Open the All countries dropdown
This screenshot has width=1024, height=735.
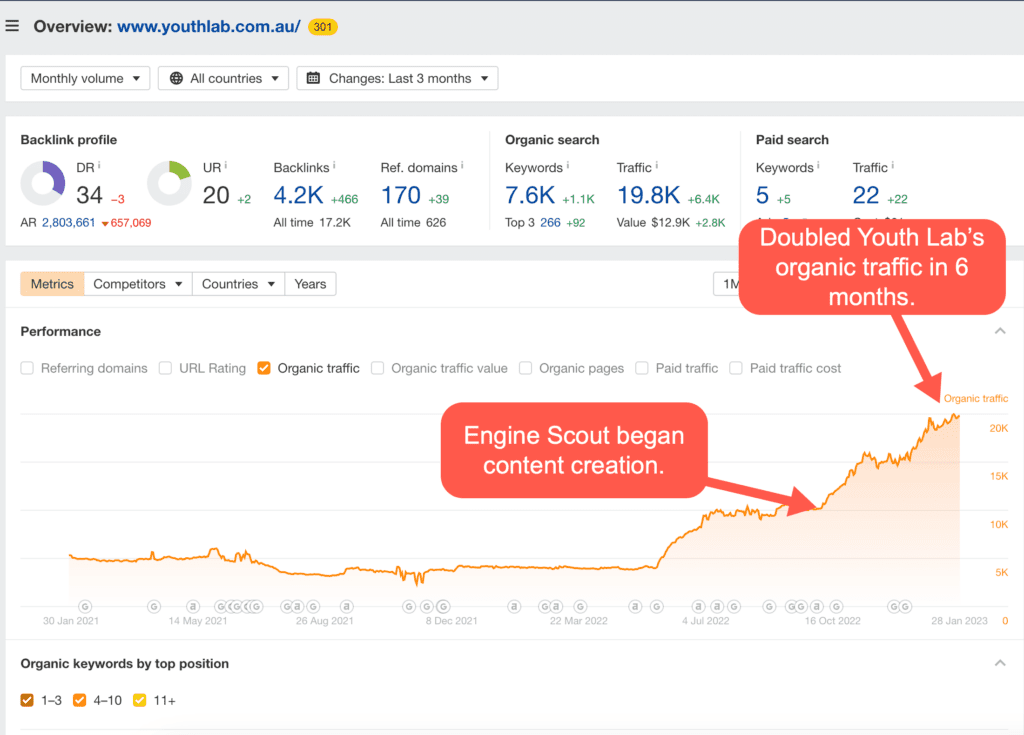pyautogui.click(x=224, y=78)
